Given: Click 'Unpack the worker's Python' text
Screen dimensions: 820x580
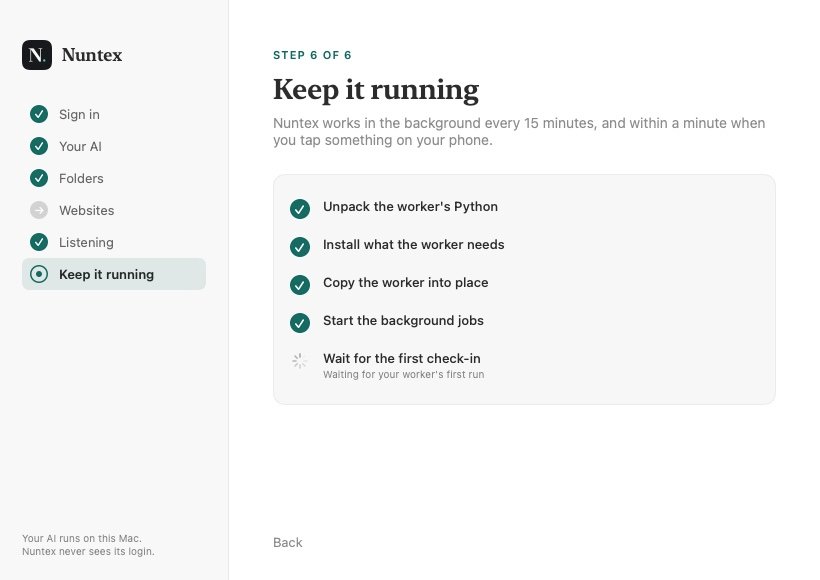Looking at the screenshot, I should 410,207.
